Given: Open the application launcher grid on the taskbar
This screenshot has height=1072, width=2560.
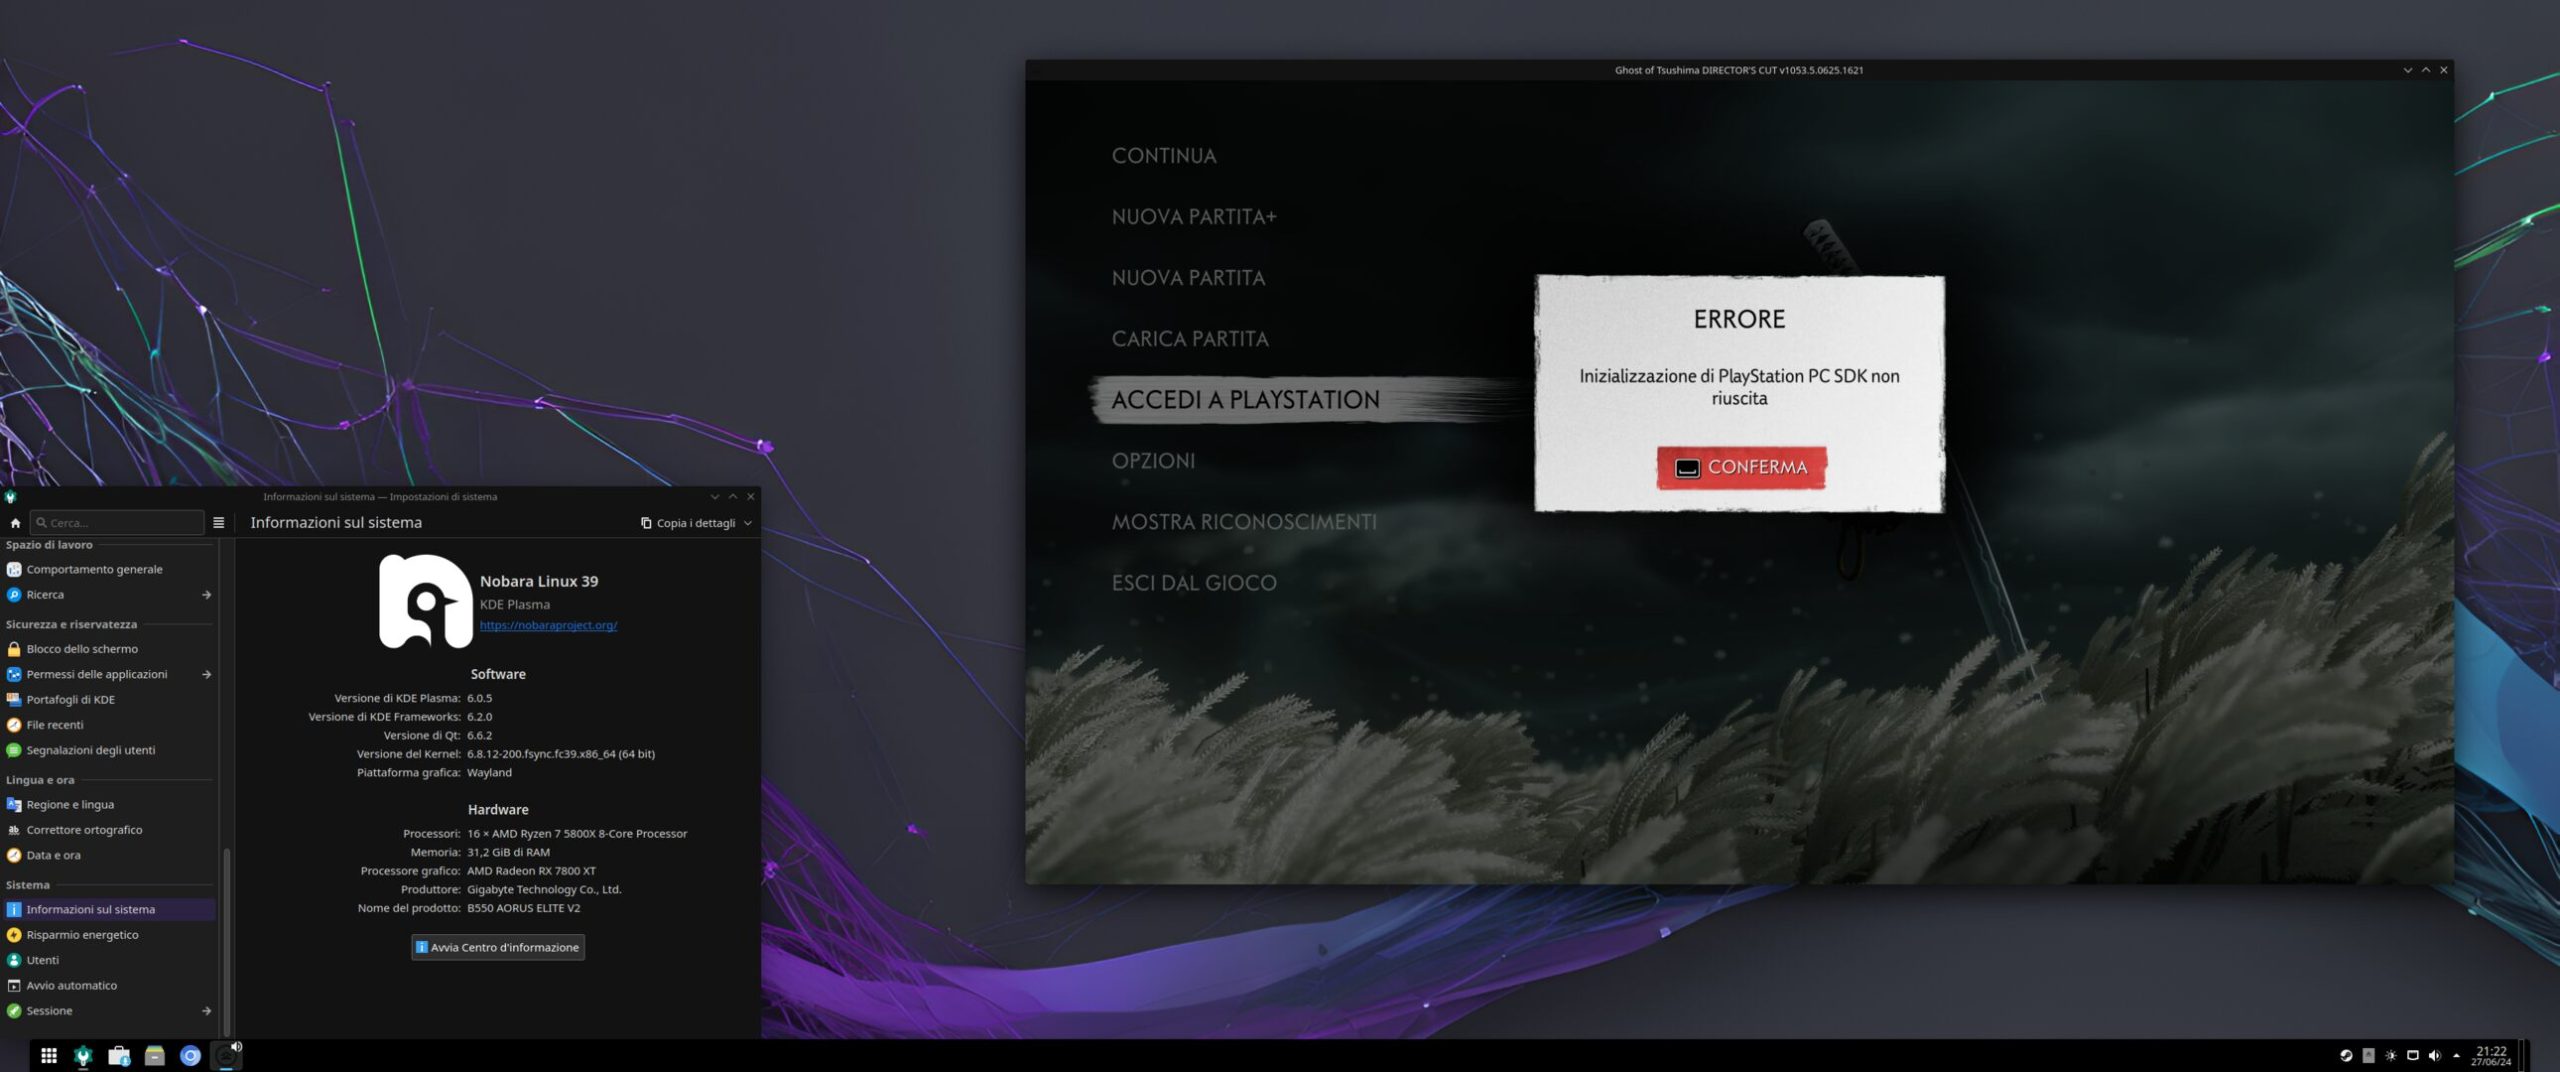Looking at the screenshot, I should [49, 1056].
